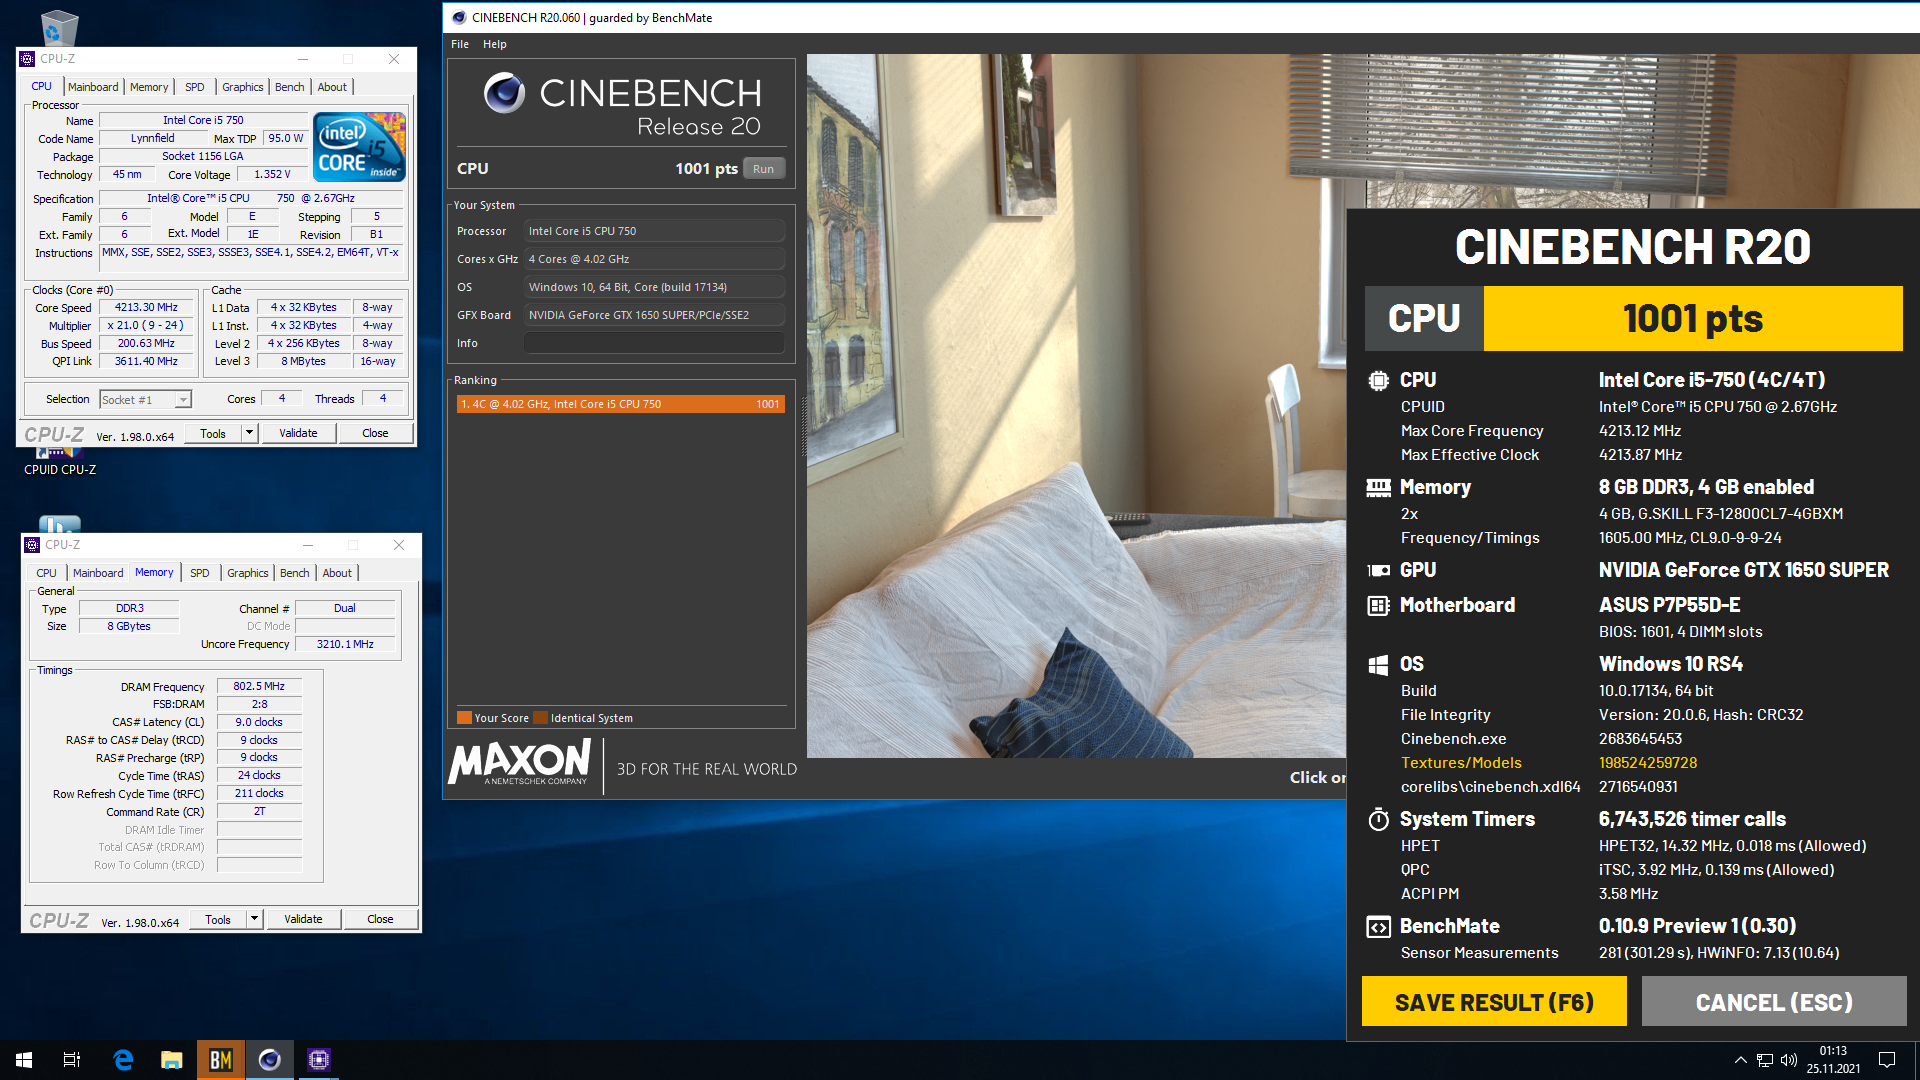Open the Windows Start menu
The height and width of the screenshot is (1080, 1920).
click(x=24, y=1060)
